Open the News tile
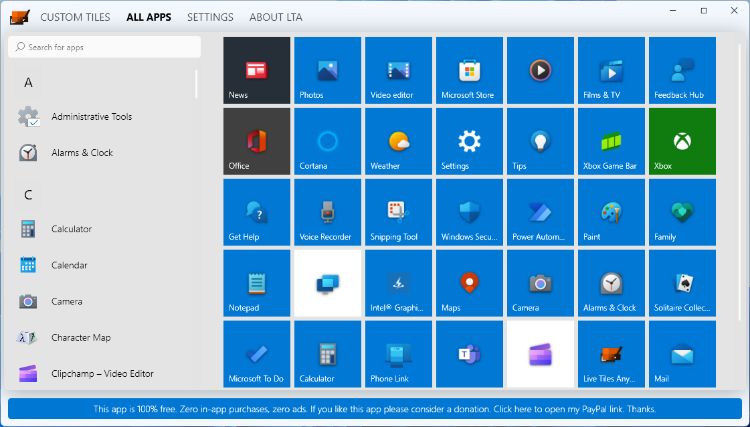The height and width of the screenshot is (427, 750). click(x=256, y=70)
